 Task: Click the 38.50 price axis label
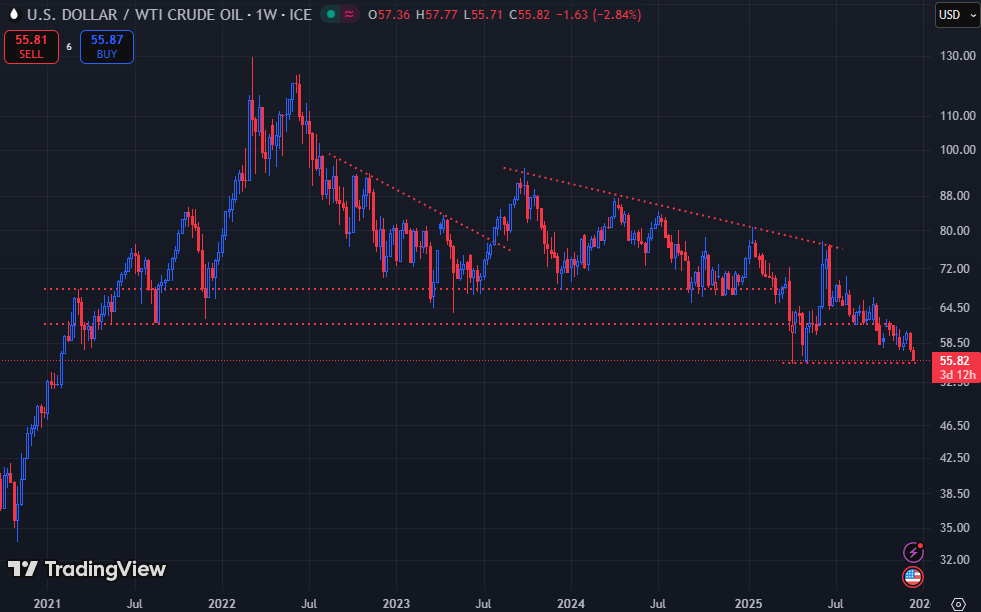955,494
